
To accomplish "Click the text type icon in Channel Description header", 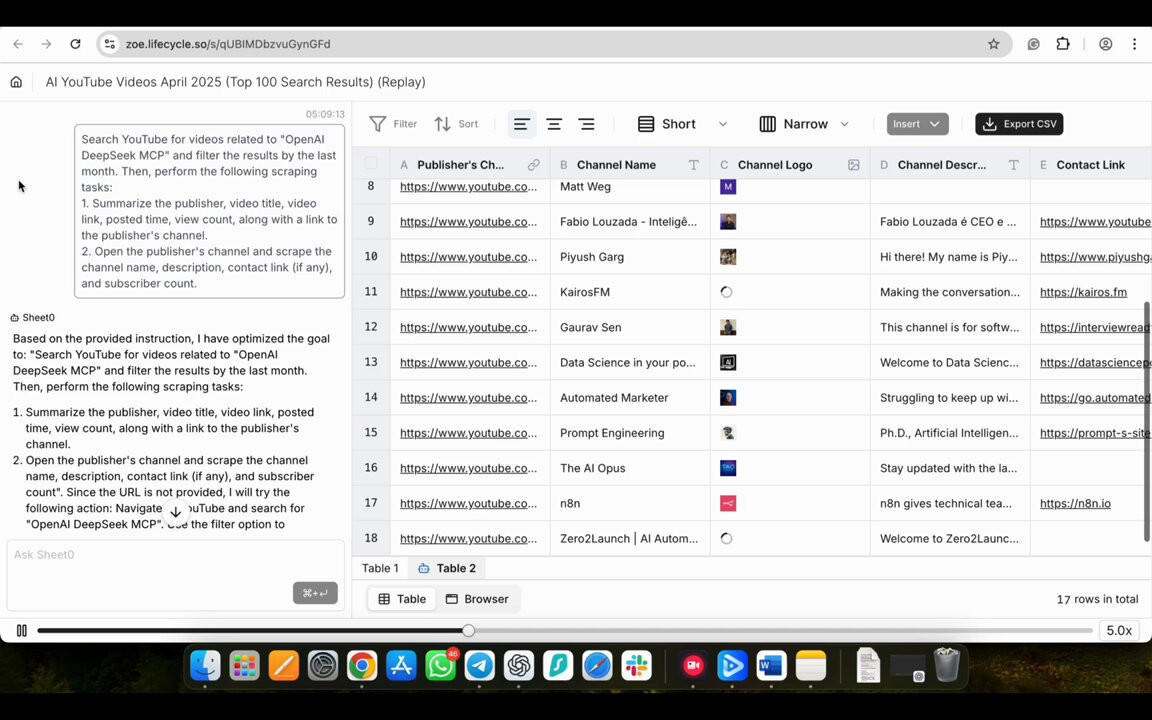I will click(x=1013, y=165).
